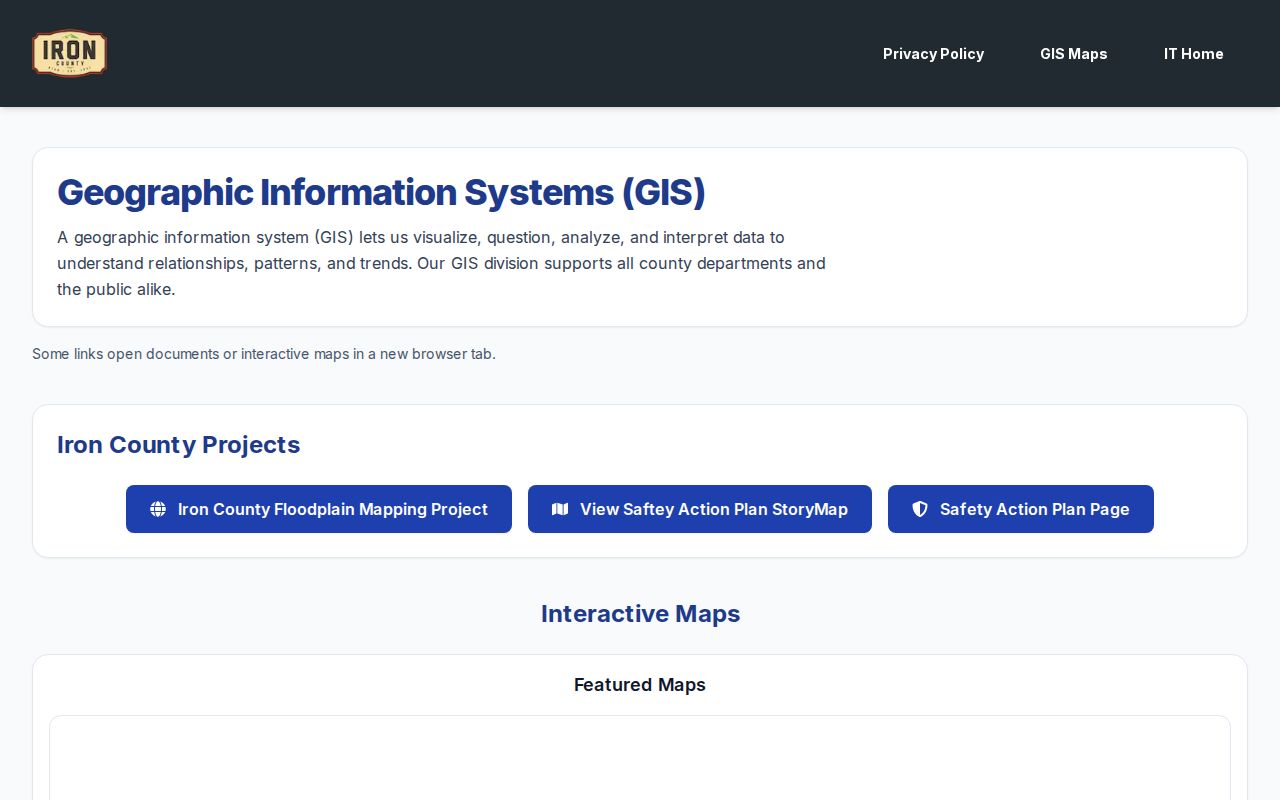This screenshot has width=1280, height=800.
Task: Click the map icon on StoryMap button
Action: (x=560, y=509)
